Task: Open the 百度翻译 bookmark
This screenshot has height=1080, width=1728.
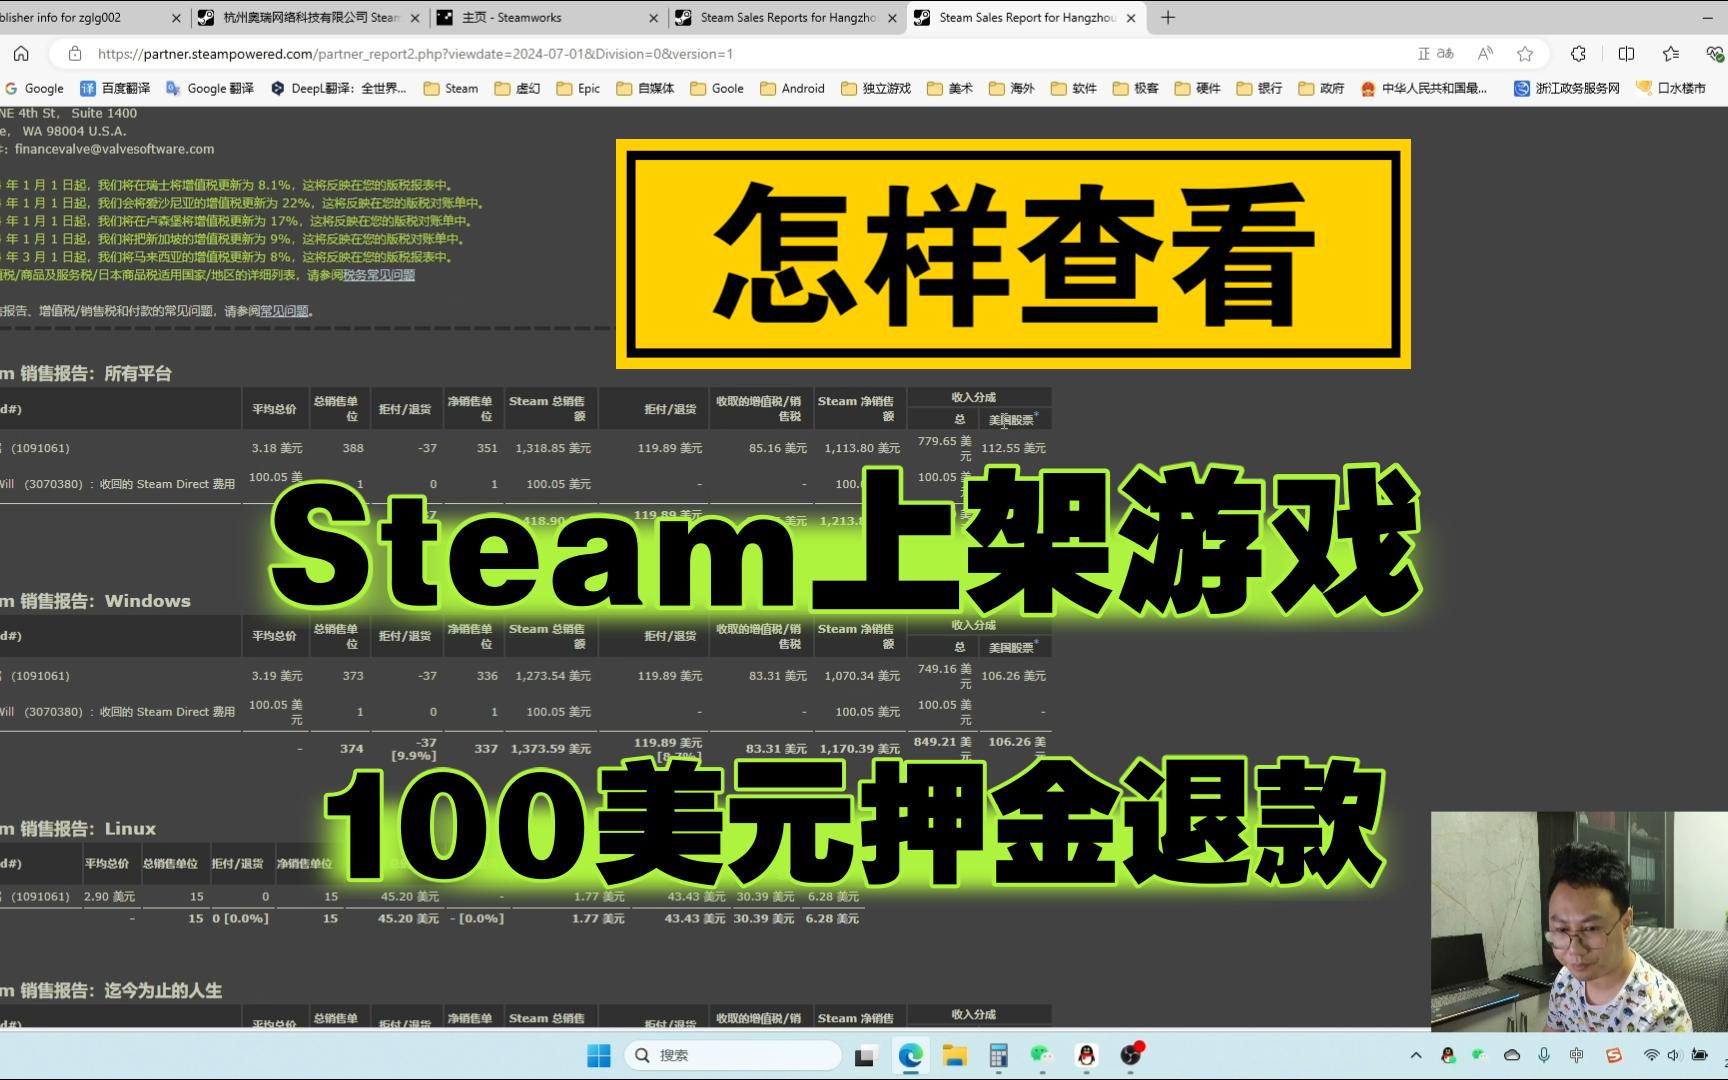Action: (x=115, y=88)
